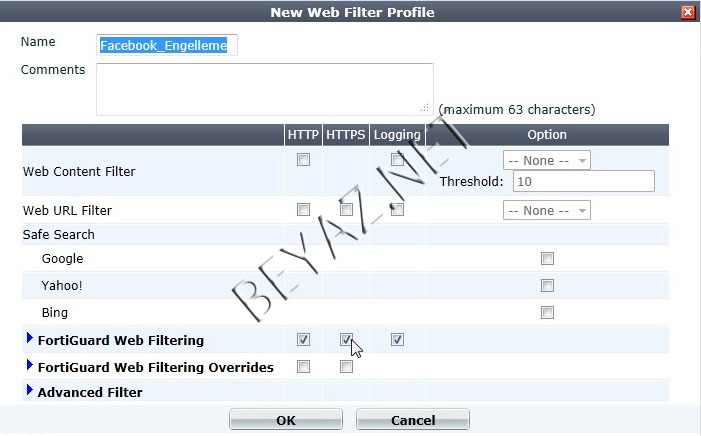The width and height of the screenshot is (701, 436).
Task: Click the Yahoo! label under Safe Search
Action: click(62, 285)
